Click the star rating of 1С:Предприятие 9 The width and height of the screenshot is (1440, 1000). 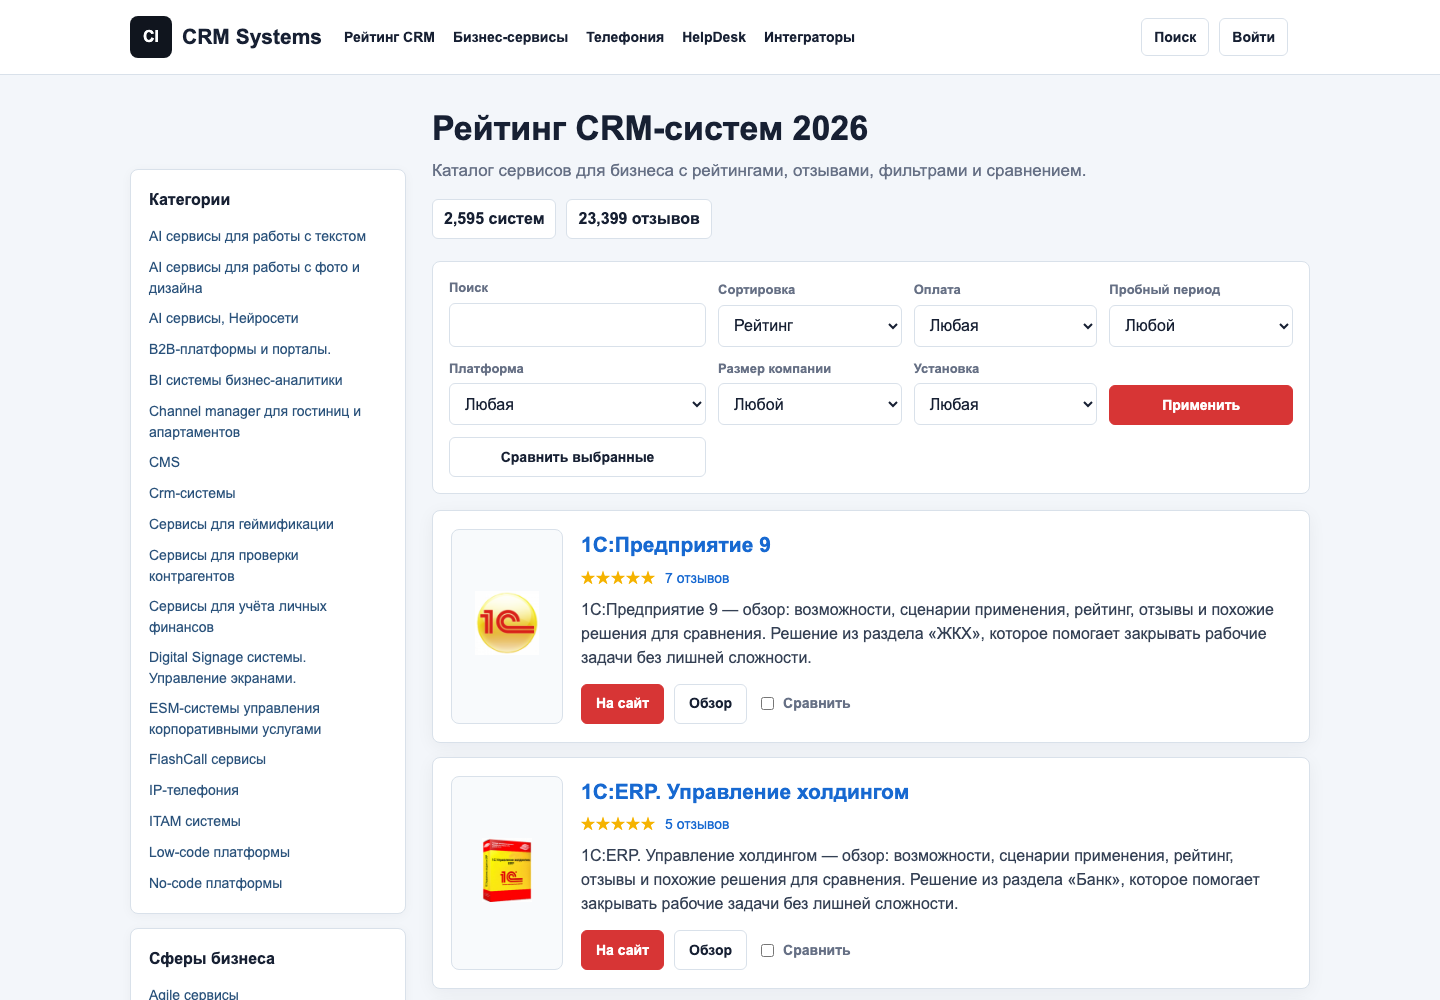tap(618, 578)
